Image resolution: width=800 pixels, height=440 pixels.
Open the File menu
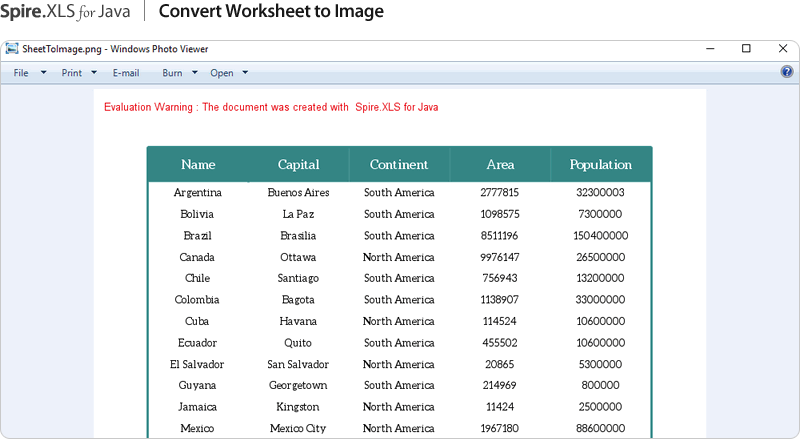click(x=21, y=73)
